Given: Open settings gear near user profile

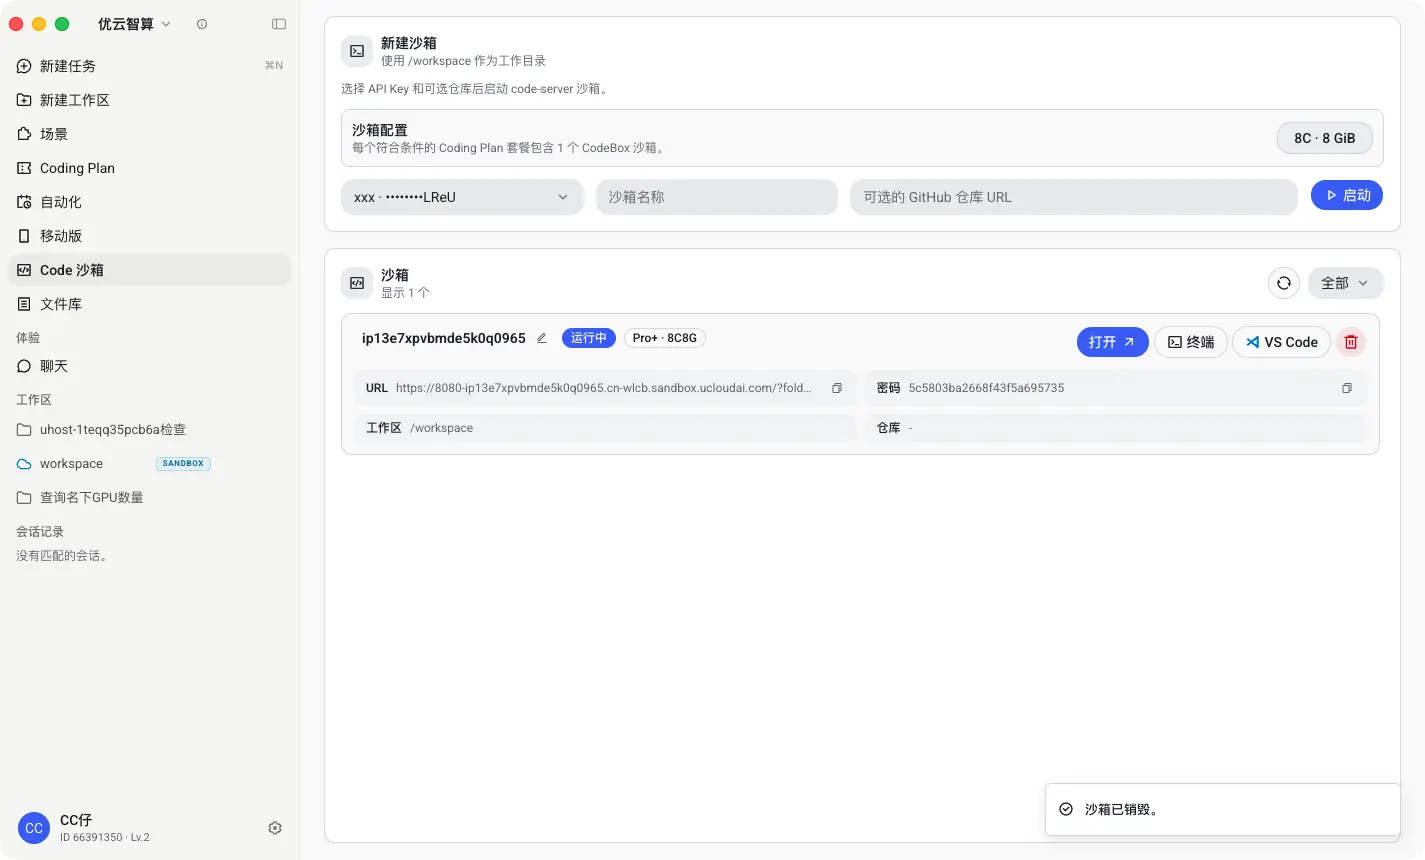Looking at the screenshot, I should [x=275, y=828].
